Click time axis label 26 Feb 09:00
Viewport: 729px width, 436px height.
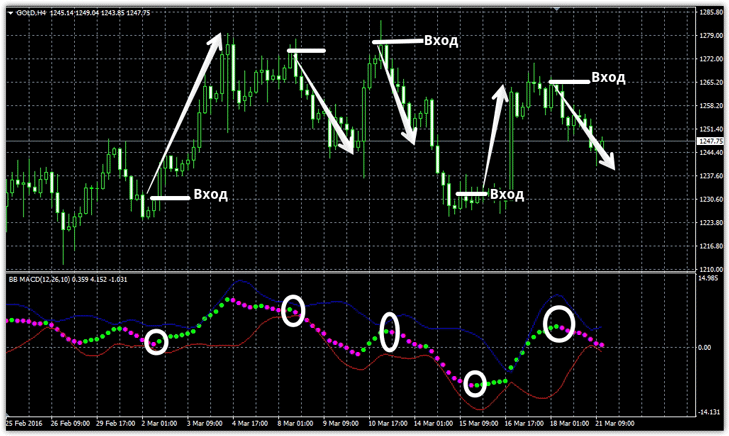70,423
